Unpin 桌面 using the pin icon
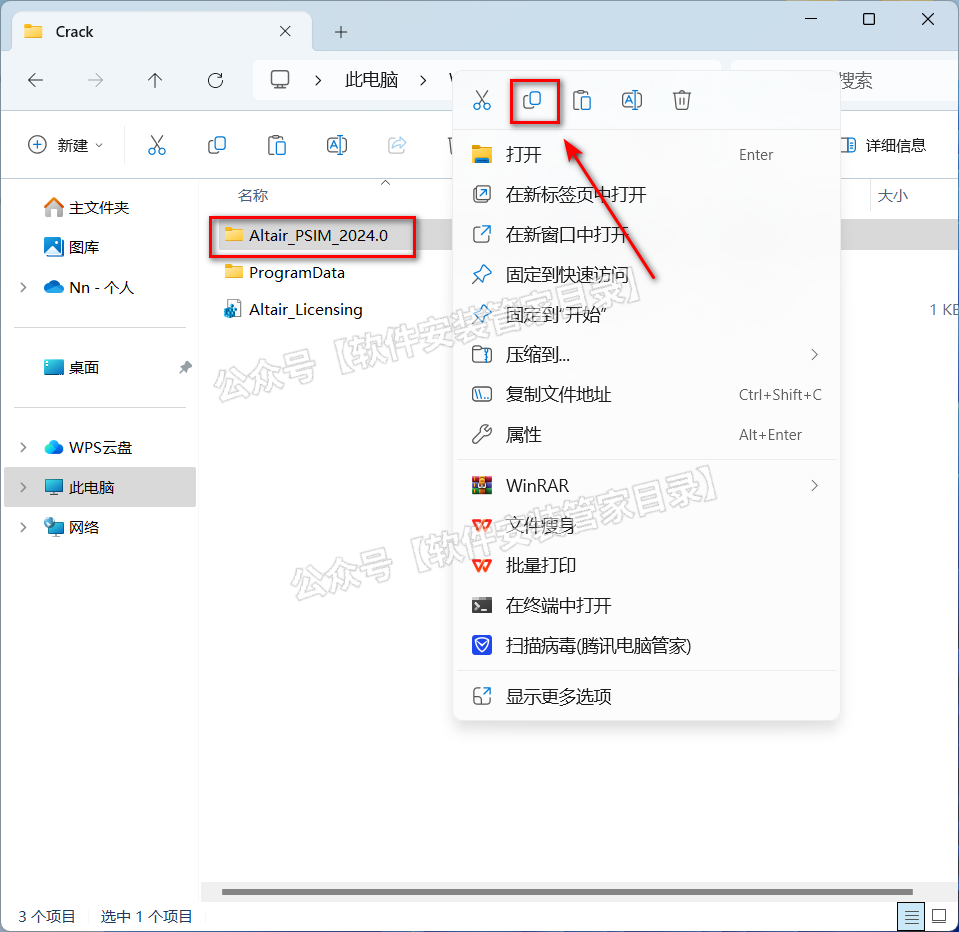 pyautogui.click(x=185, y=367)
